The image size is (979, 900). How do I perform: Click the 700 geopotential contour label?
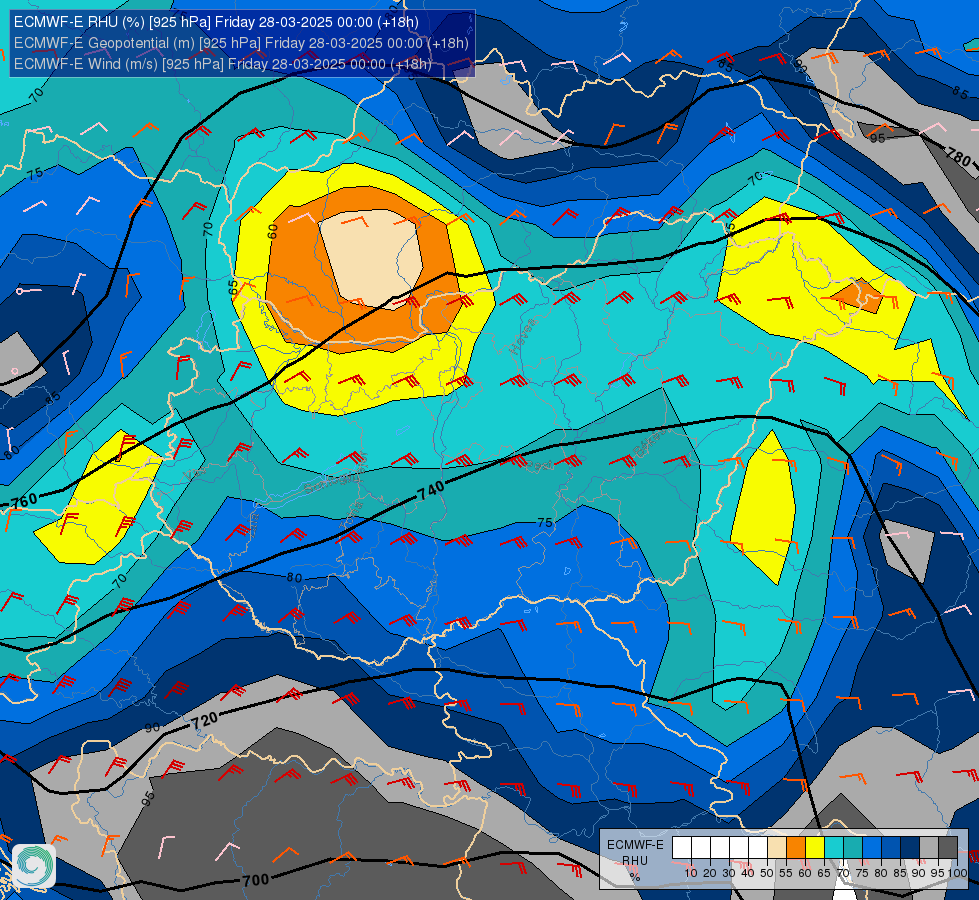pyautogui.click(x=255, y=880)
